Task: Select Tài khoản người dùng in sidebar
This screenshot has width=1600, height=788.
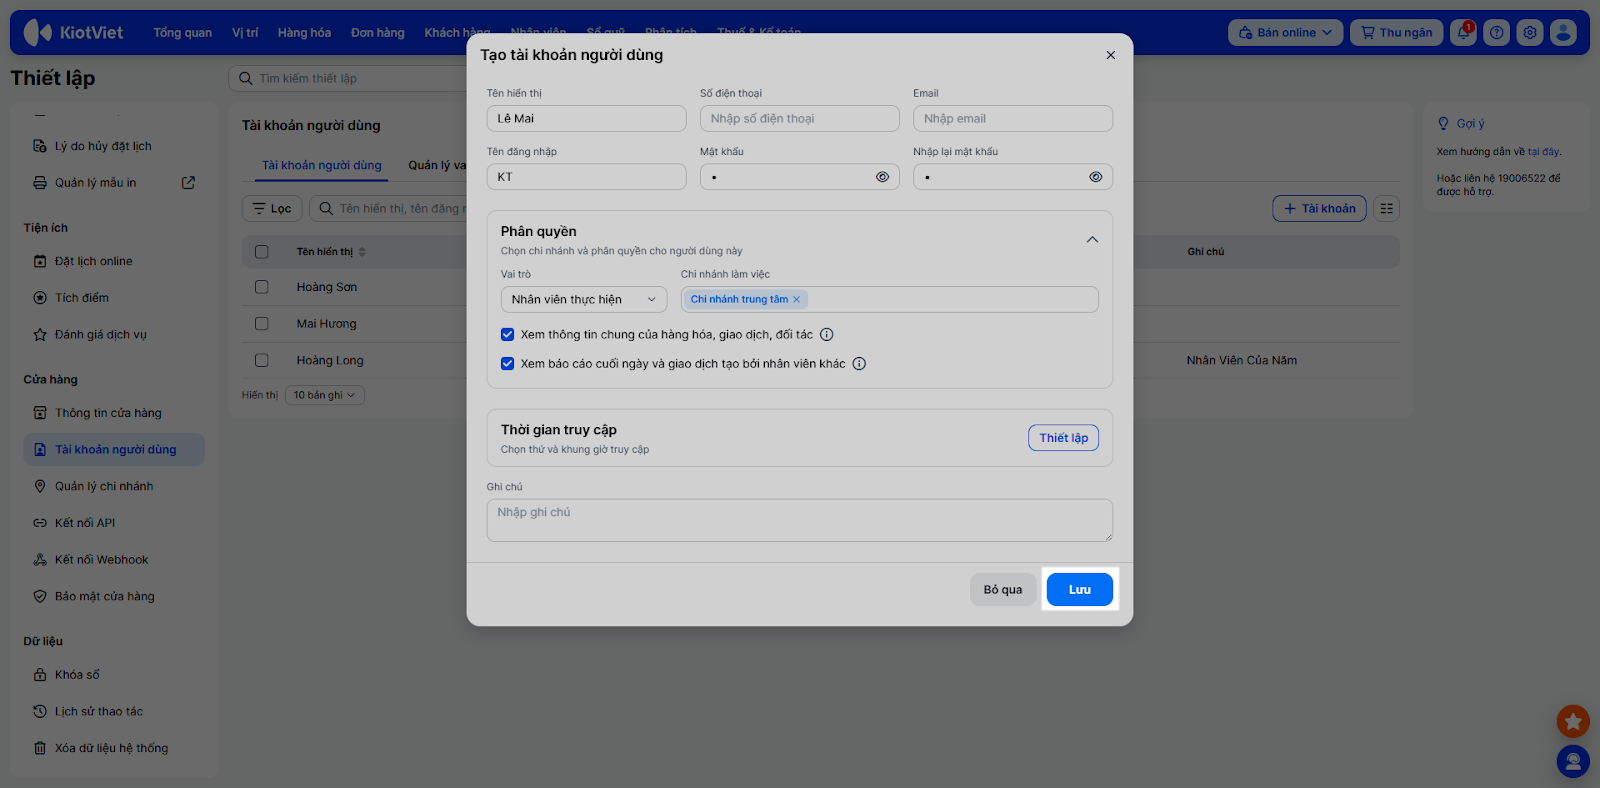Action: coord(114,450)
